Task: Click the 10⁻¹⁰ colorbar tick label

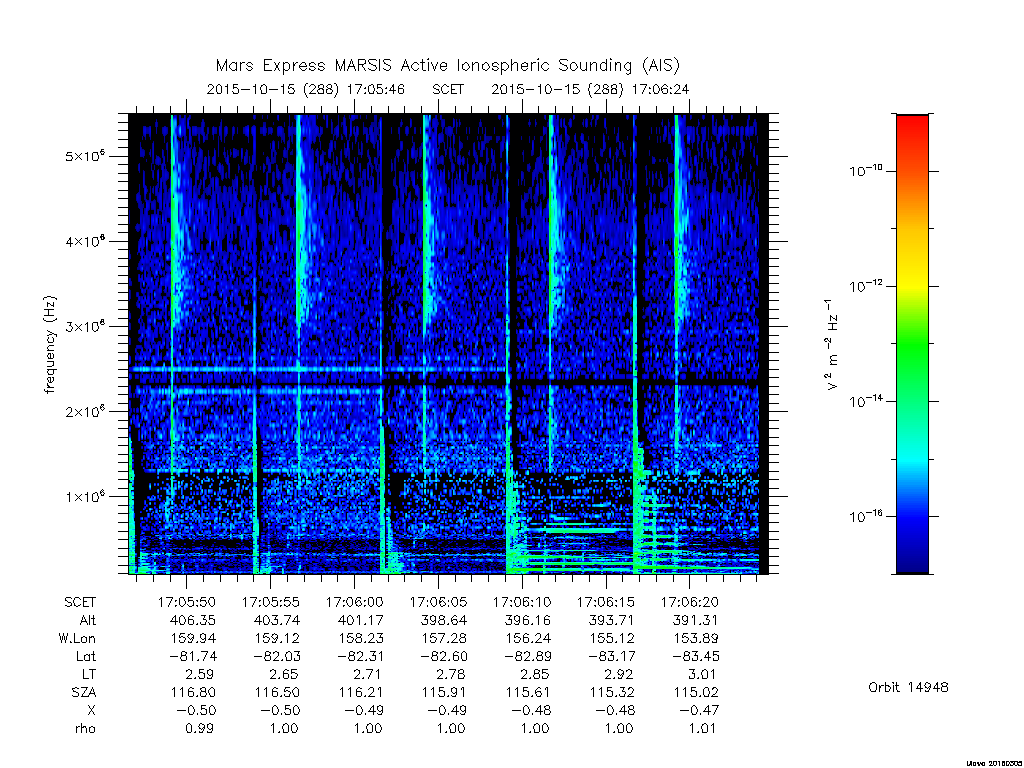Action: point(866,170)
